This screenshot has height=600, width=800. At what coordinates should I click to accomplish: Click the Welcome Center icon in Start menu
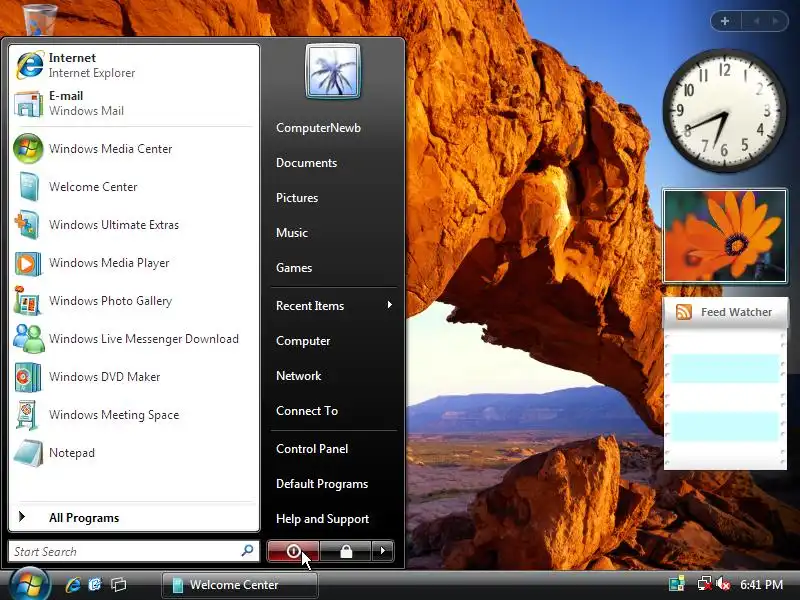(29, 187)
